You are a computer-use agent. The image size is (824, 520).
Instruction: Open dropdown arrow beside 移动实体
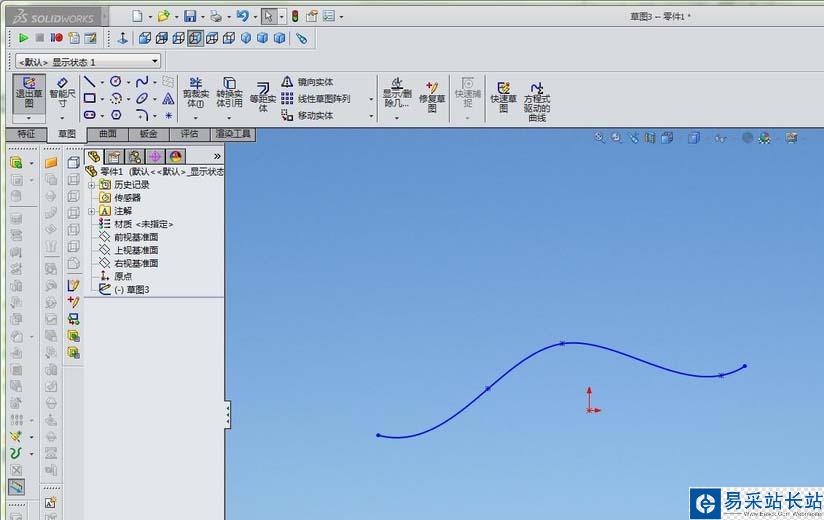(x=371, y=116)
